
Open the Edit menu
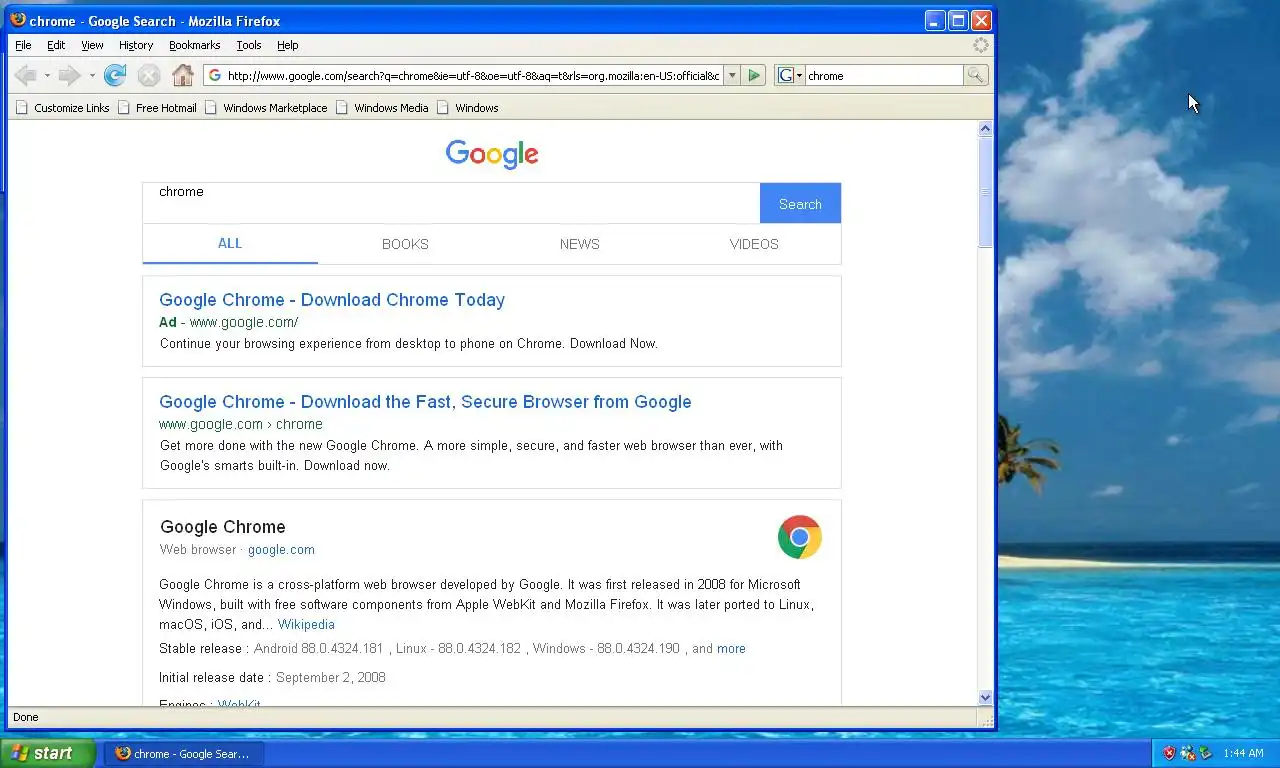[56, 45]
